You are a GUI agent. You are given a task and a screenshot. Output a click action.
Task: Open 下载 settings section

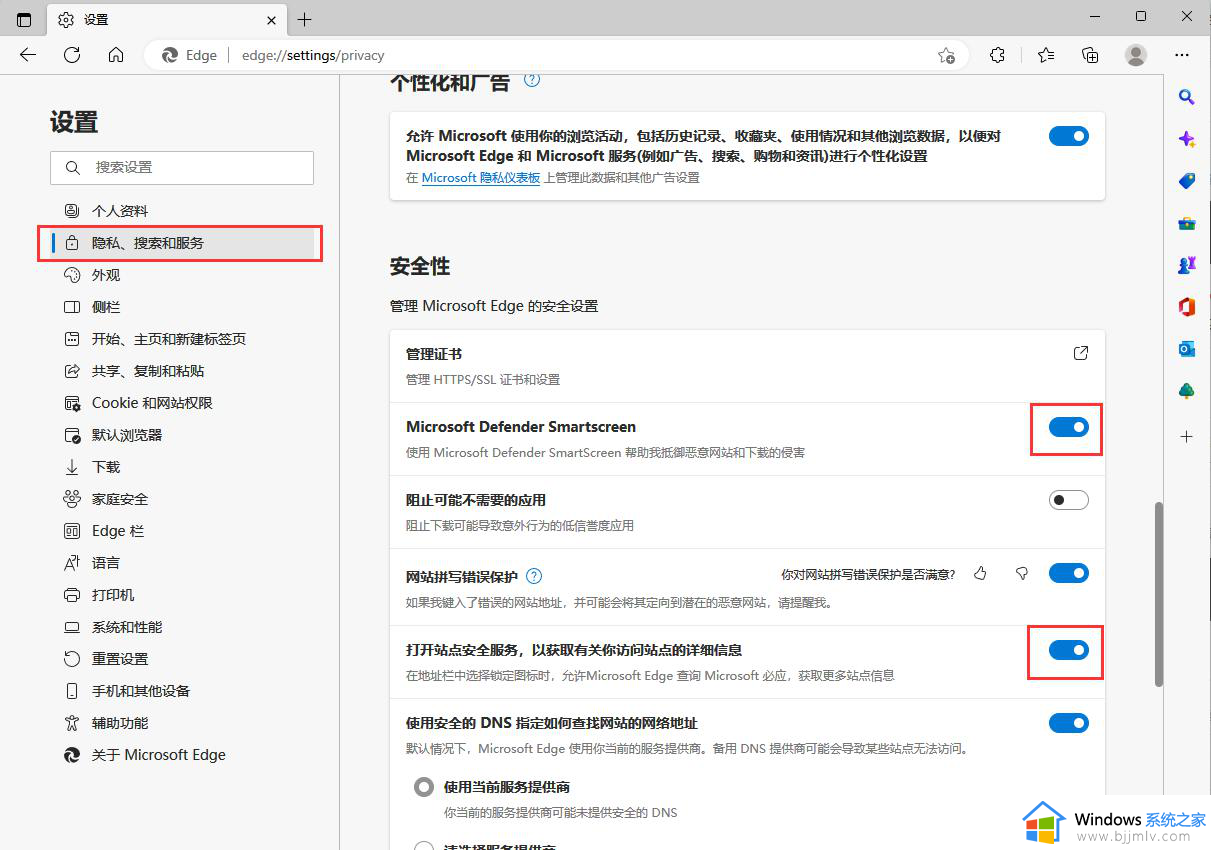pyautogui.click(x=182, y=467)
